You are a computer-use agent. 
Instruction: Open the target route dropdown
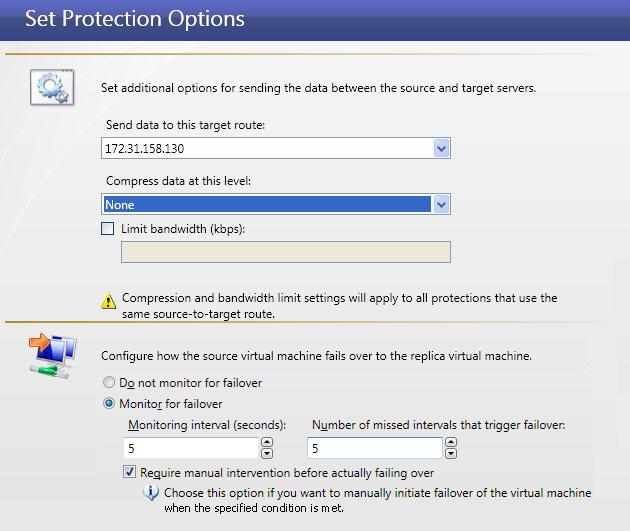(442, 149)
